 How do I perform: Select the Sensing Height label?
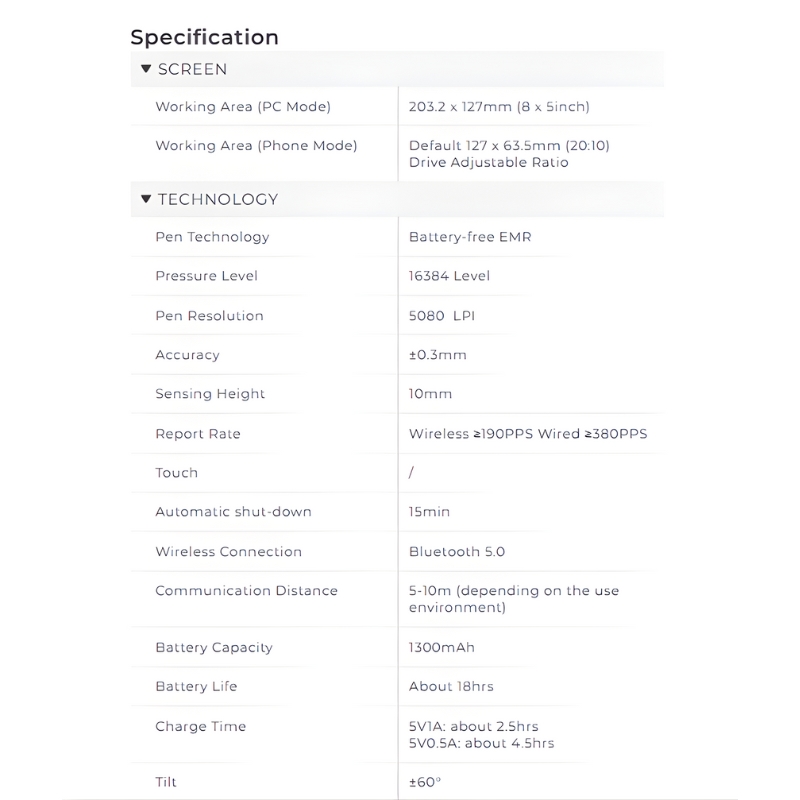click(210, 394)
